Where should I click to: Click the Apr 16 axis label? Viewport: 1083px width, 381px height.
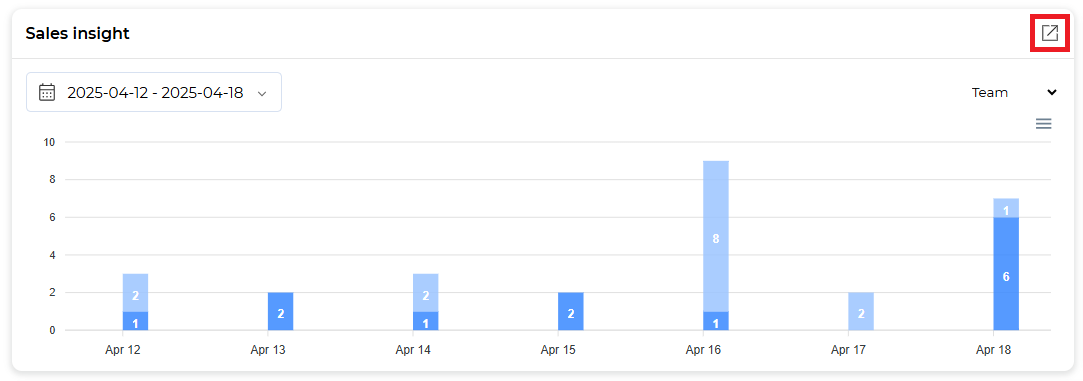(x=703, y=350)
